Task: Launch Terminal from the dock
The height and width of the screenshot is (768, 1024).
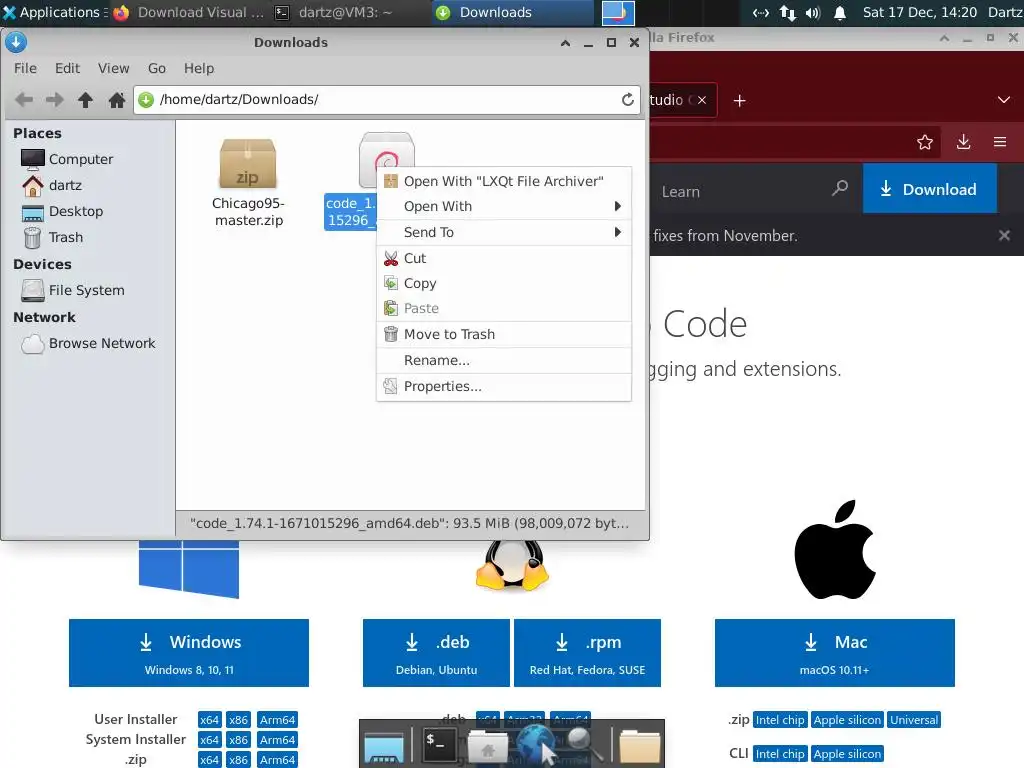Action: (438, 744)
